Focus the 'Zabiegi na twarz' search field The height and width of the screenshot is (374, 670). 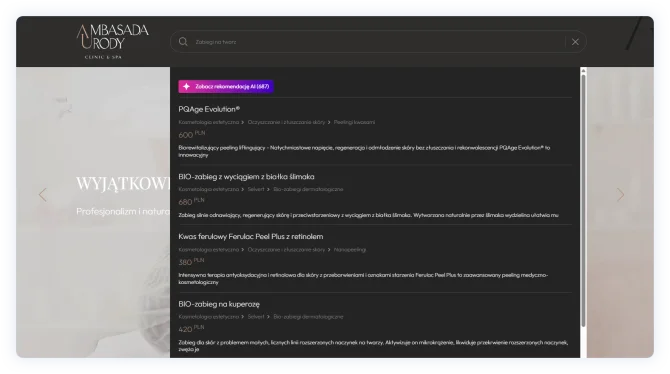(378, 41)
